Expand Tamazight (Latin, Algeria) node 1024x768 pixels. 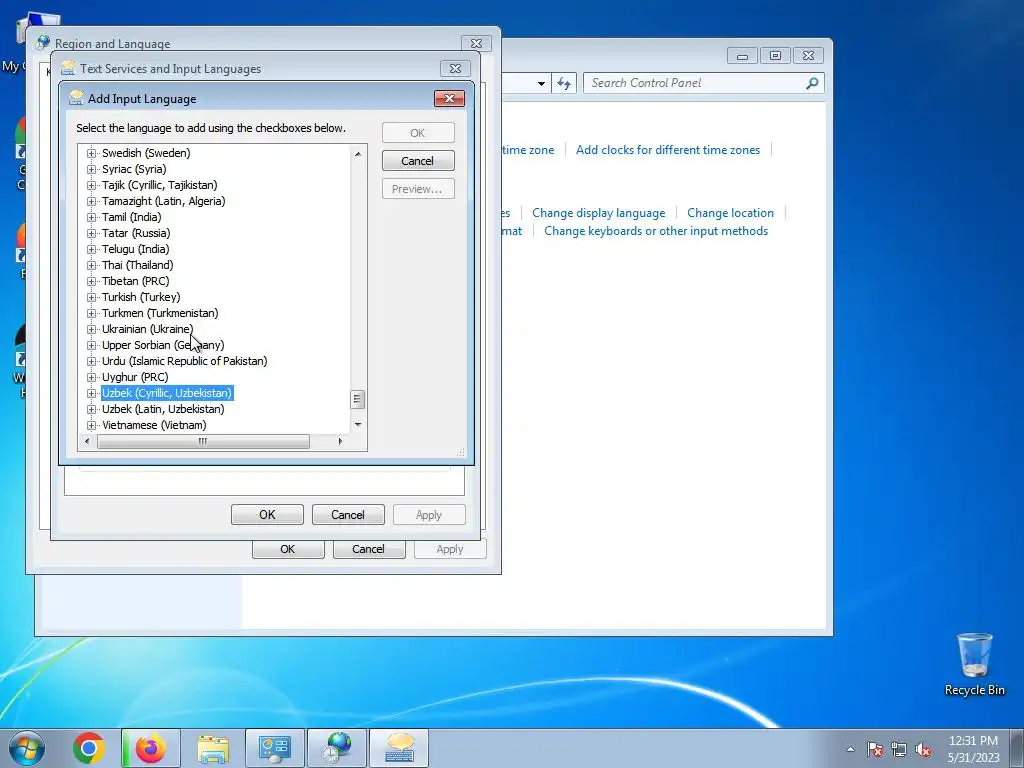coord(91,201)
